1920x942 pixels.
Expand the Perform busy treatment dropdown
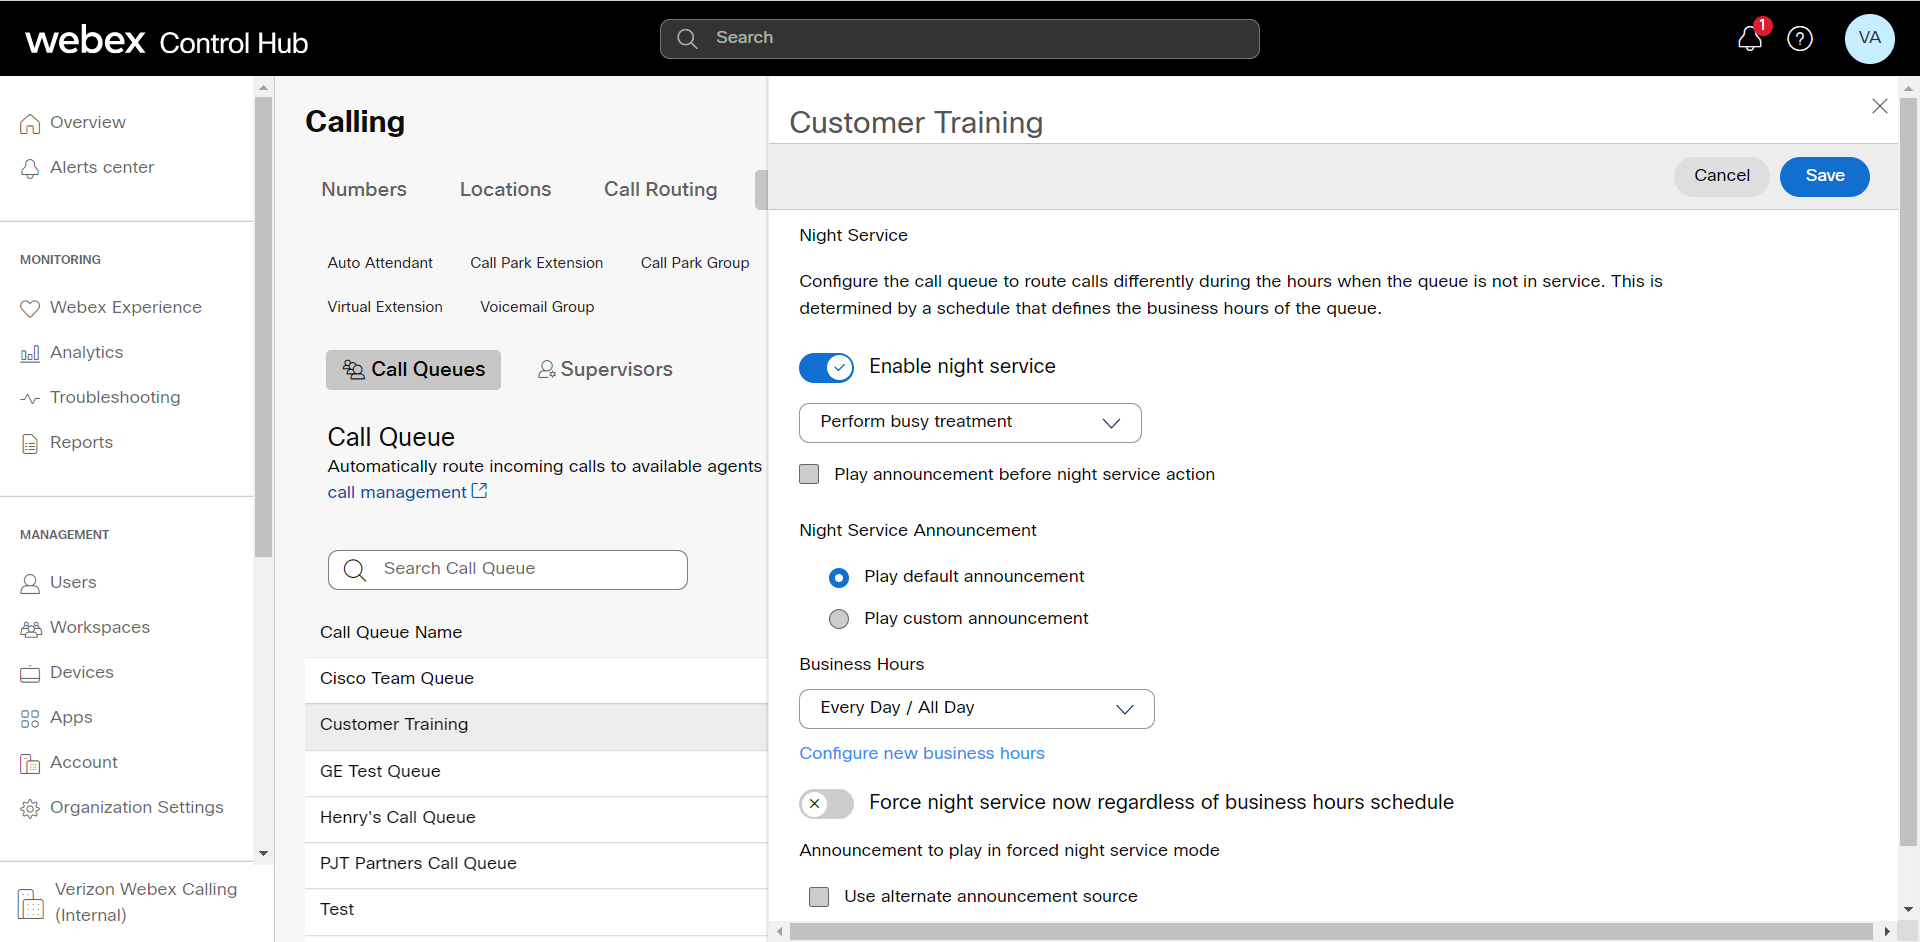(969, 422)
